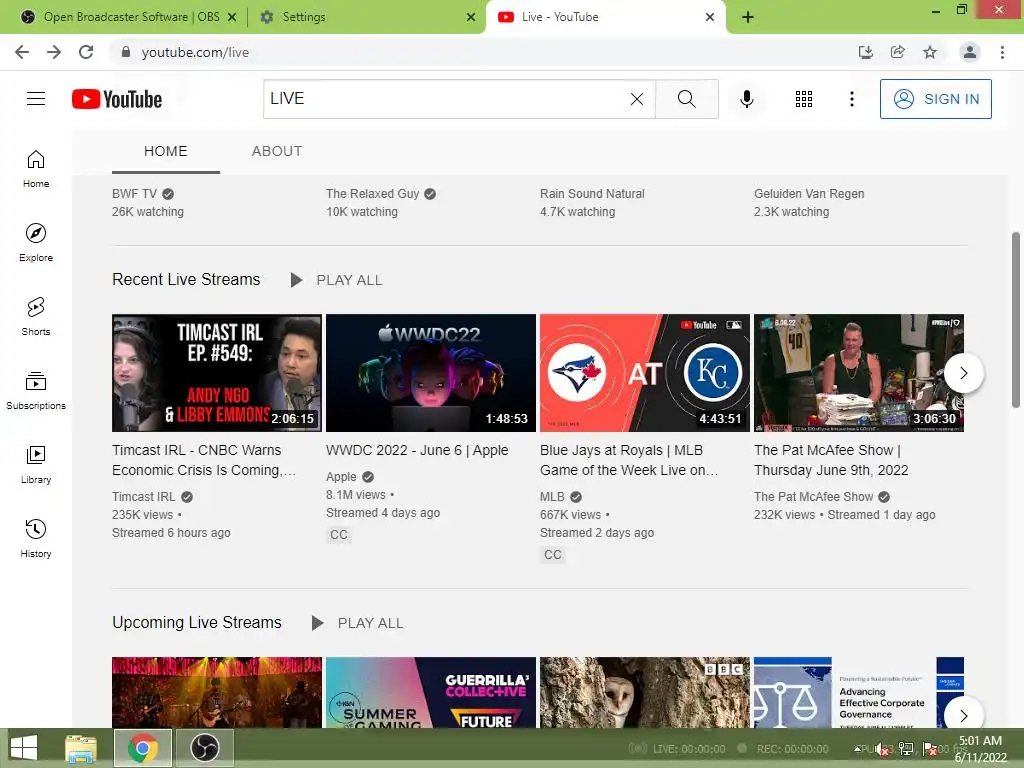Open OBS Studio from the taskbar
The image size is (1024, 768).
(x=204, y=748)
